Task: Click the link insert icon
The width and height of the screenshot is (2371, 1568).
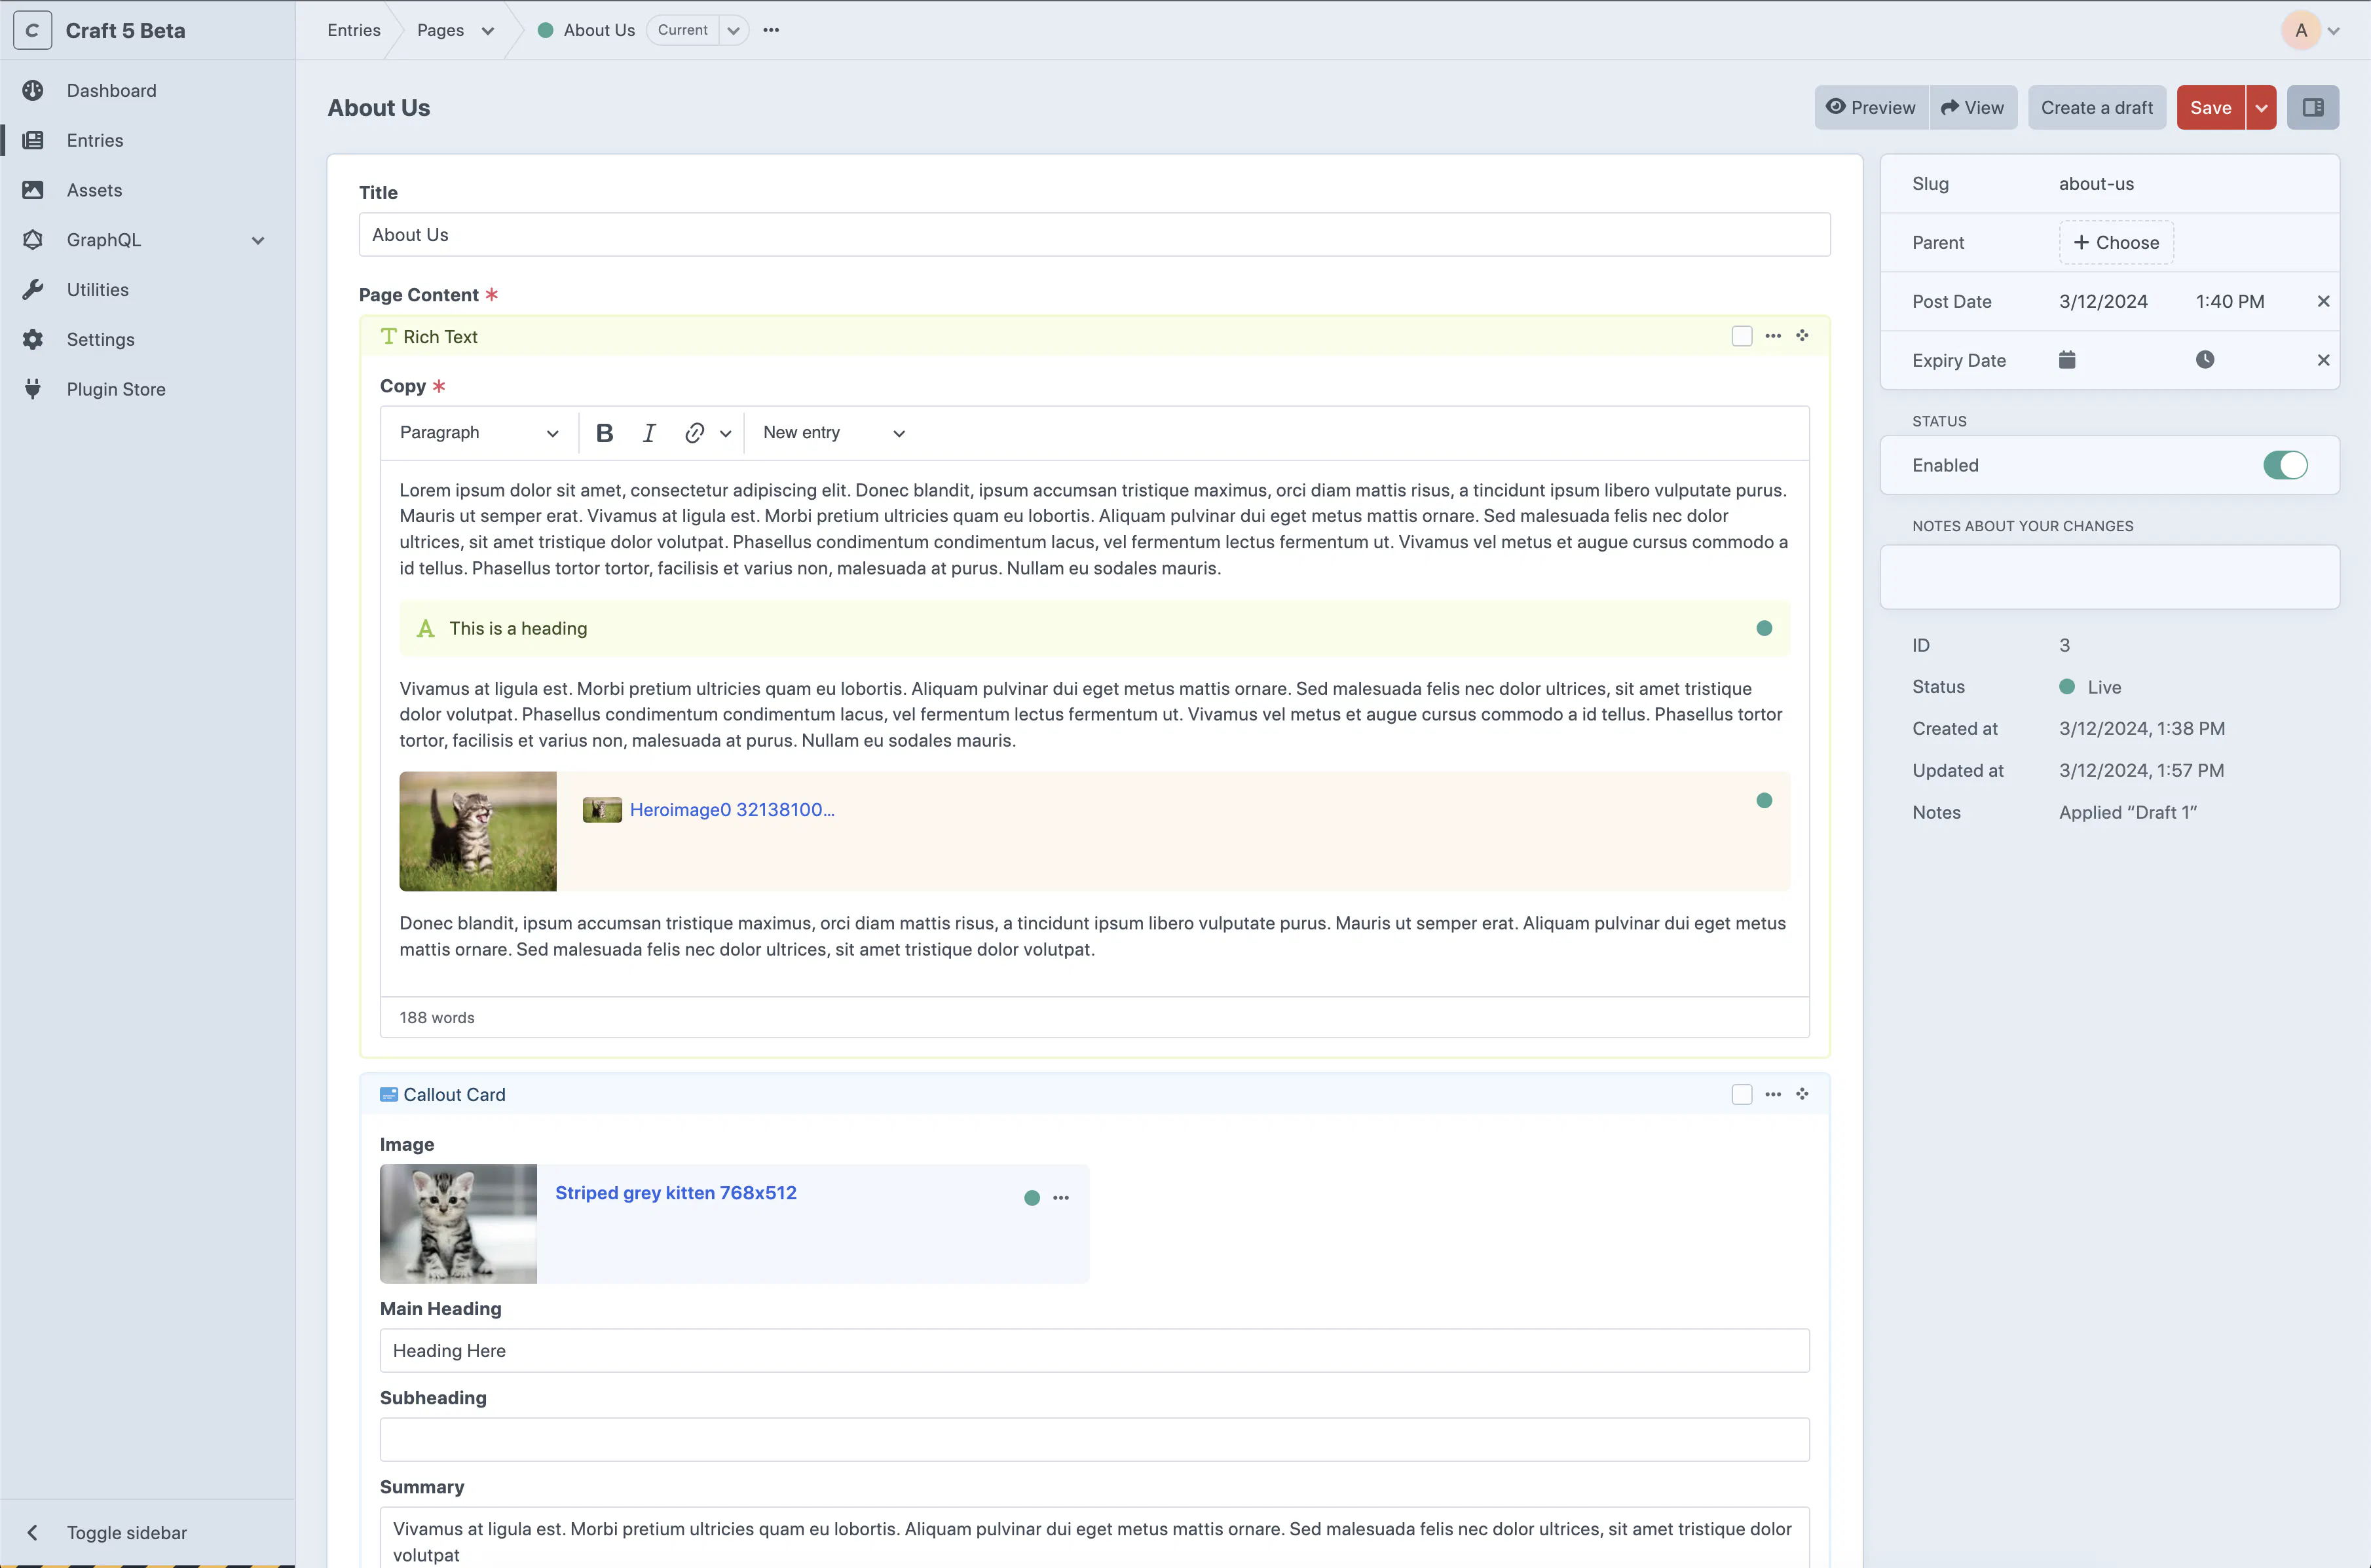Action: (694, 433)
